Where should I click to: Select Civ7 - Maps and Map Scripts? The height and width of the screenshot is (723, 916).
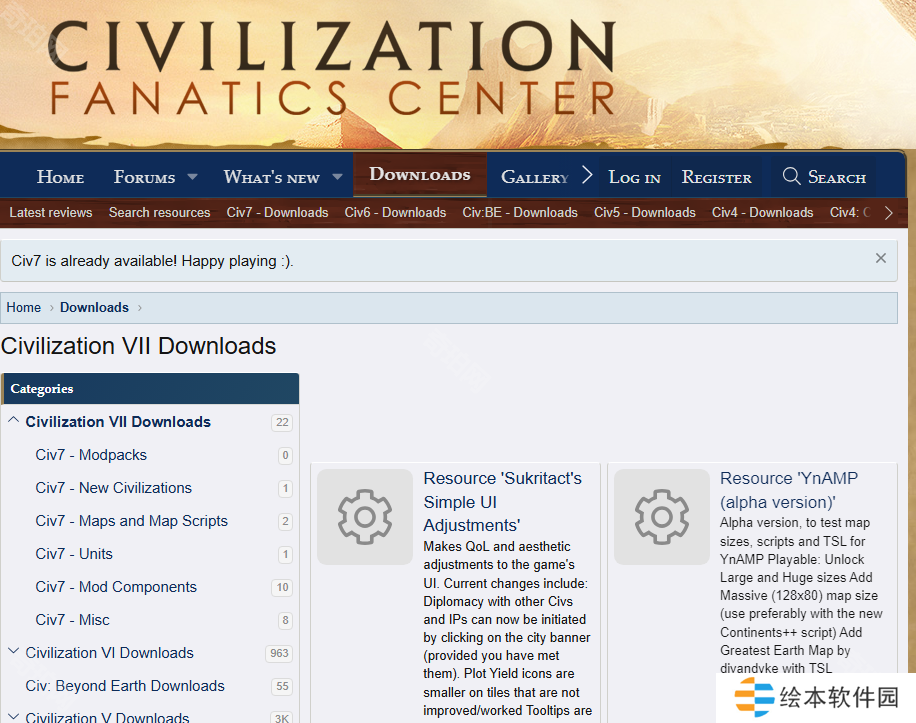pyautogui.click(x=131, y=521)
